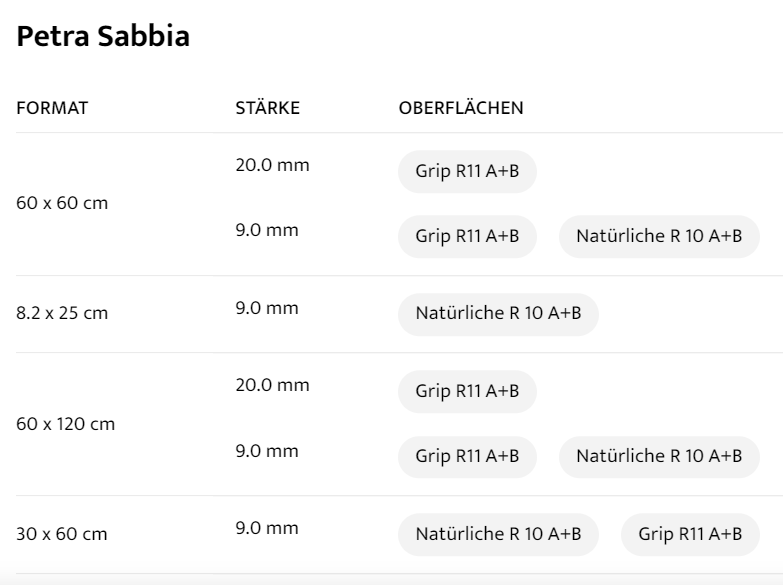Click 9.0 mm thickness for 8.2 x 25 cm
The image size is (783, 585).
coord(267,308)
